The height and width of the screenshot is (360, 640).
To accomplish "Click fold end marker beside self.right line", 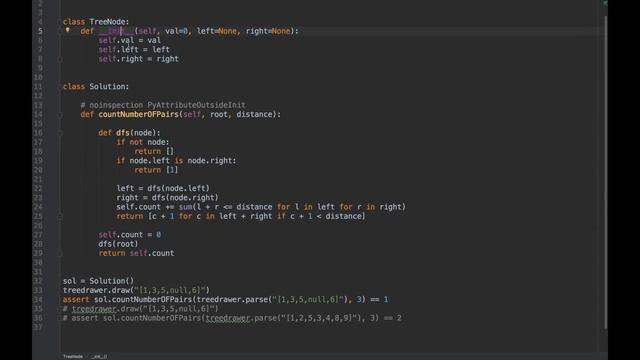I will 60,59.
